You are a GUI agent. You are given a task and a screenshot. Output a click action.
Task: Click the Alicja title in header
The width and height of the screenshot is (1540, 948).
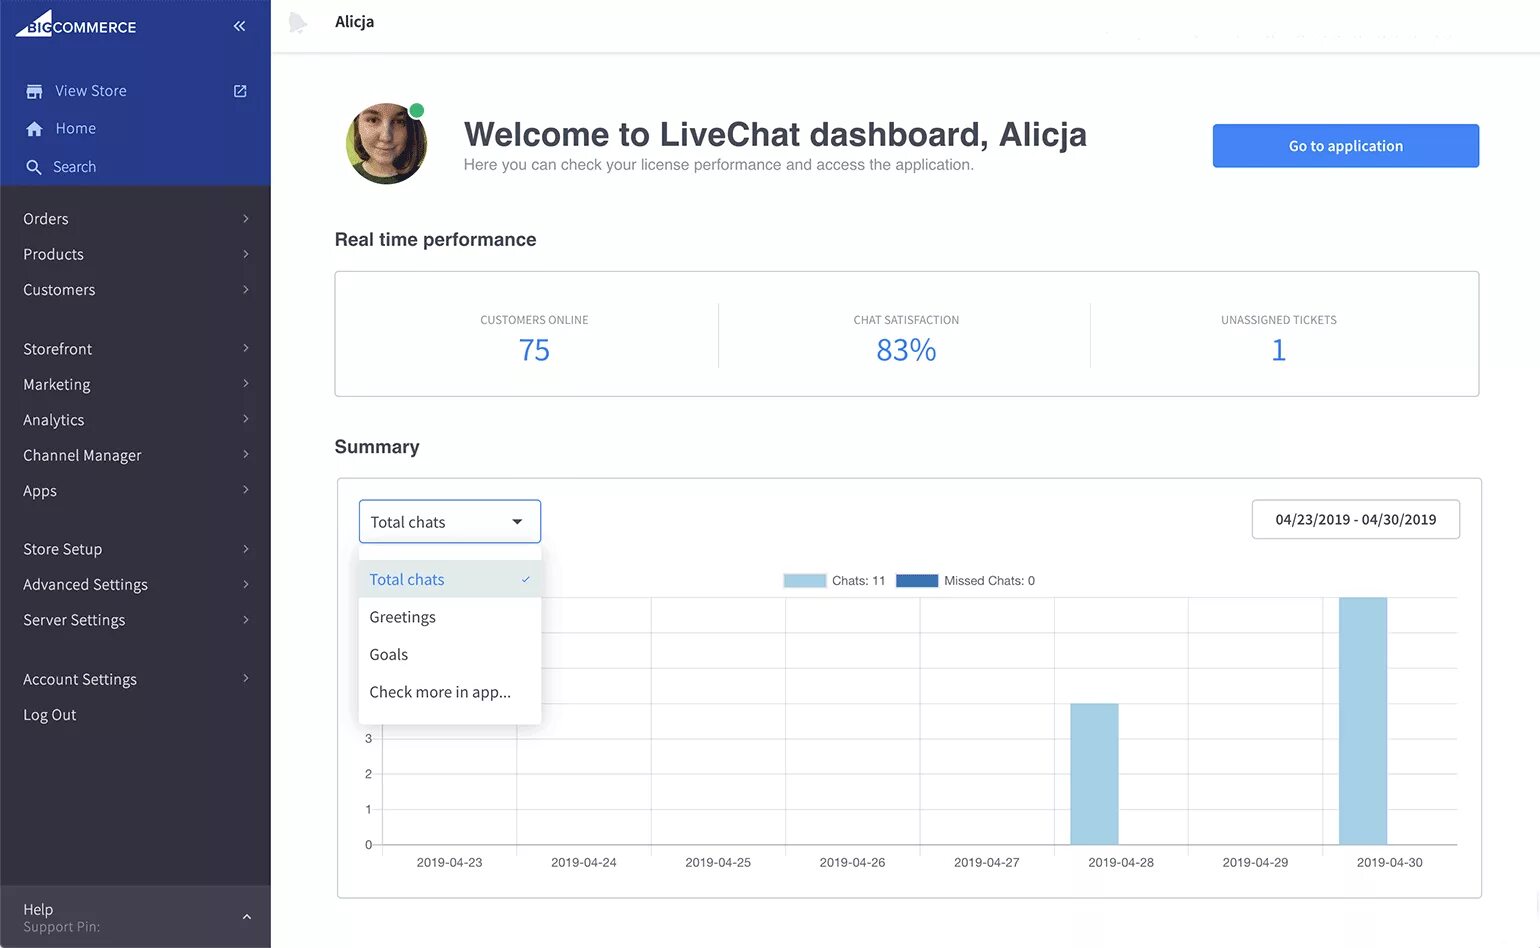(x=354, y=22)
